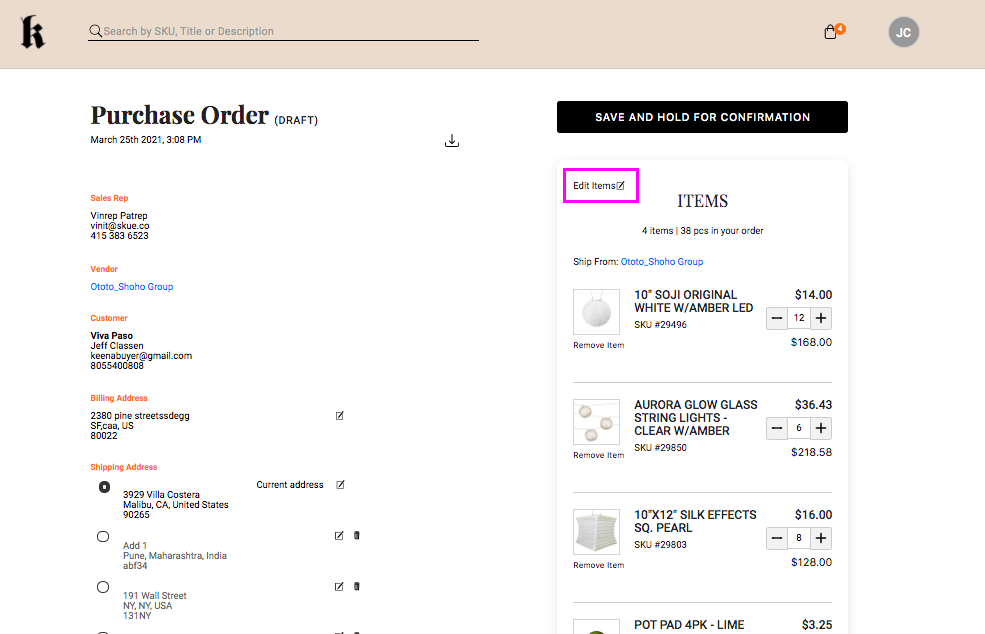
Task: Click the edit icon beside the billing address
Action: click(x=339, y=415)
